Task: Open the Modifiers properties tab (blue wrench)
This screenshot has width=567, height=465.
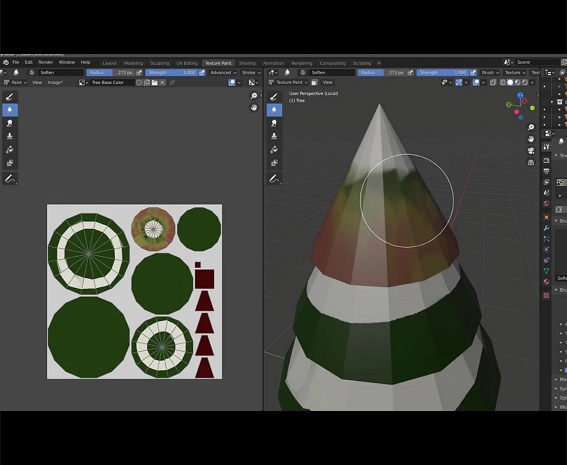Action: click(546, 228)
